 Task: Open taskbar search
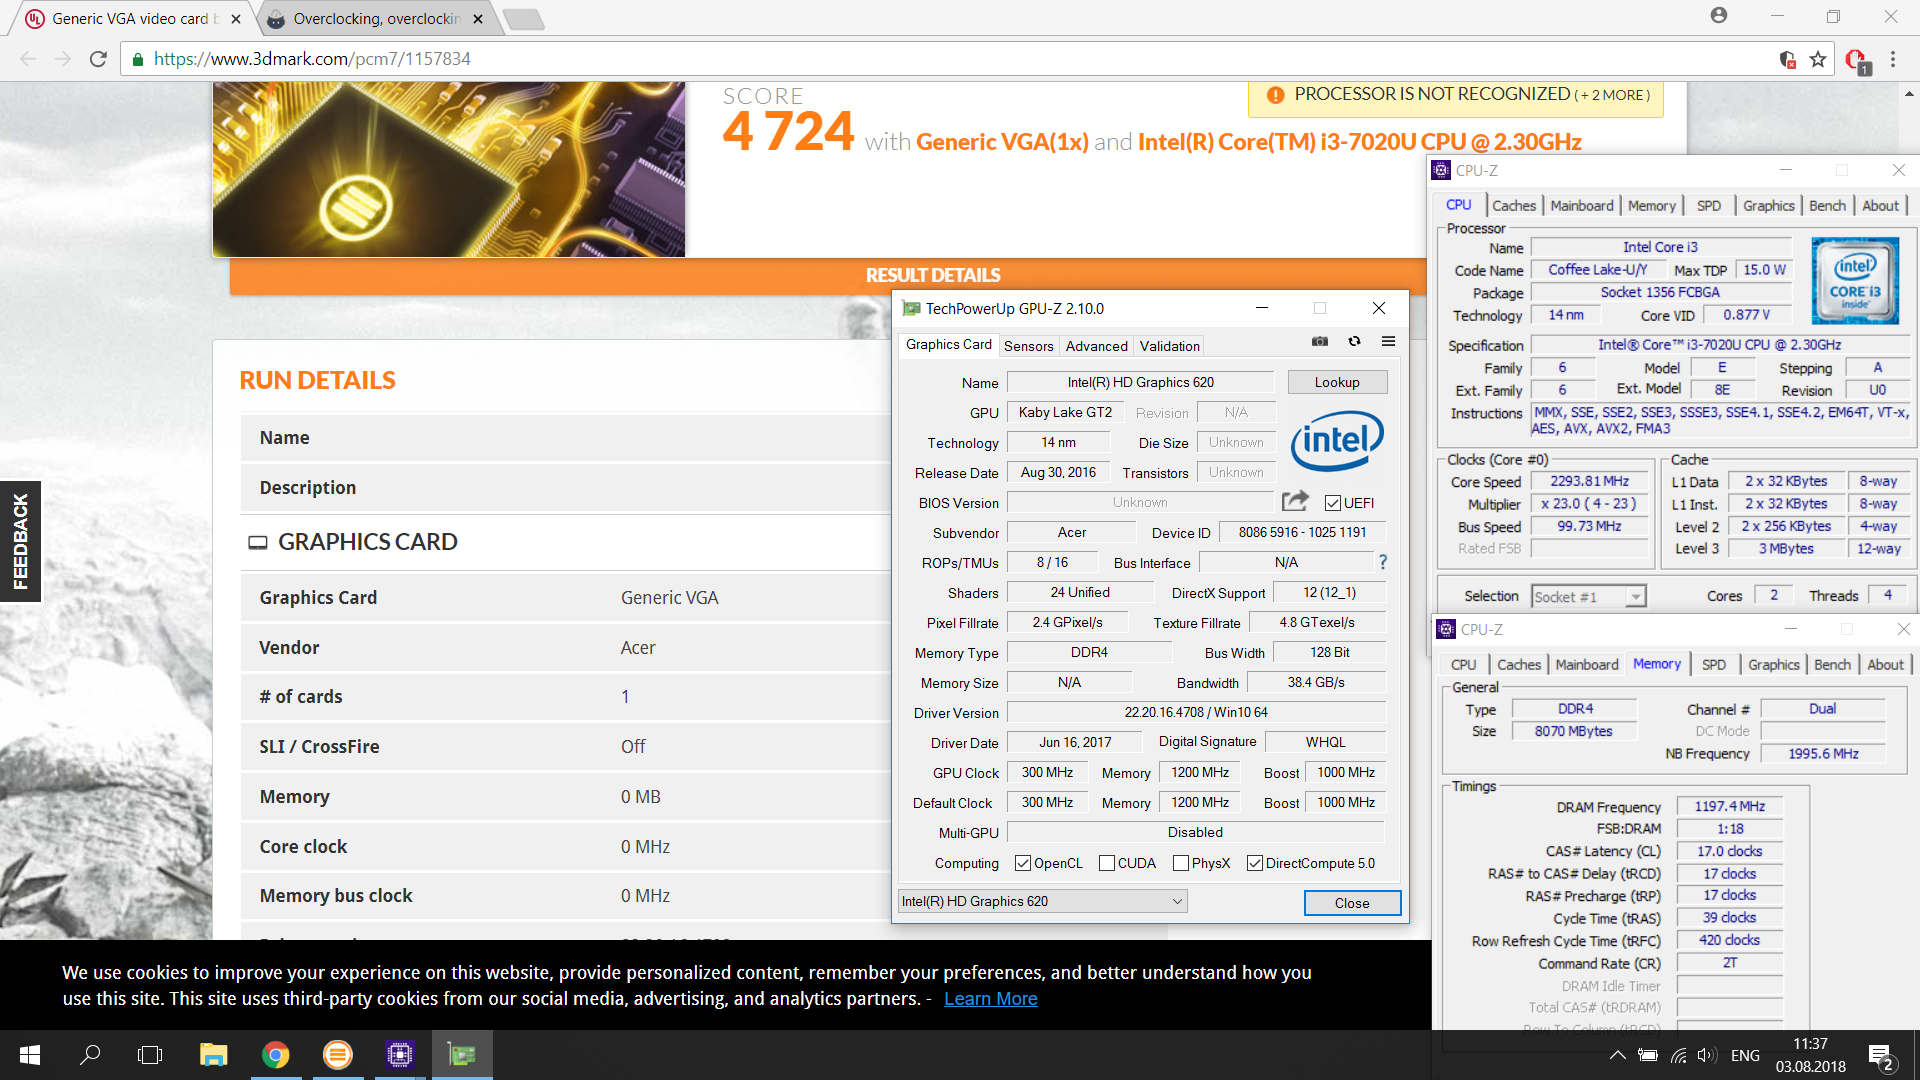click(x=90, y=1055)
